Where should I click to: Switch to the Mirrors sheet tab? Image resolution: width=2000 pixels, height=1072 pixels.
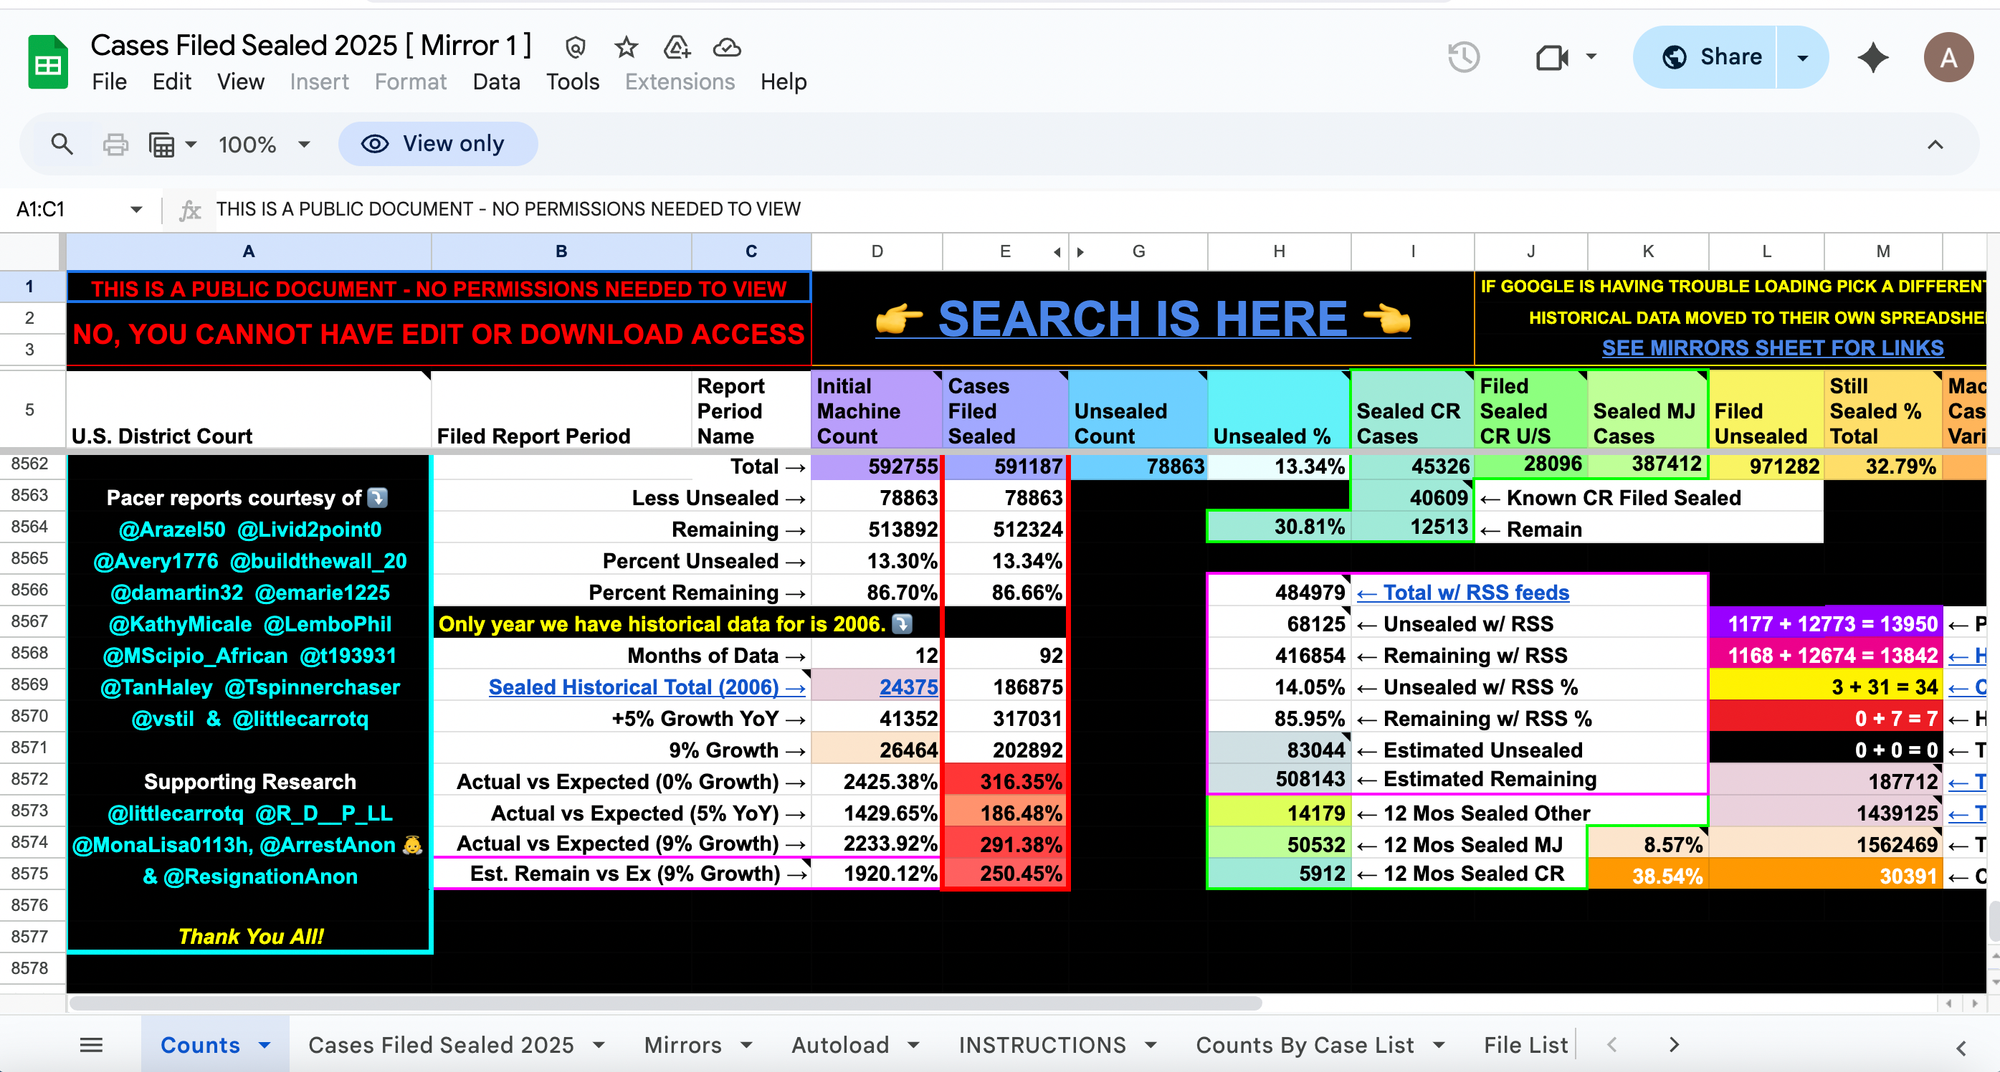(683, 1045)
